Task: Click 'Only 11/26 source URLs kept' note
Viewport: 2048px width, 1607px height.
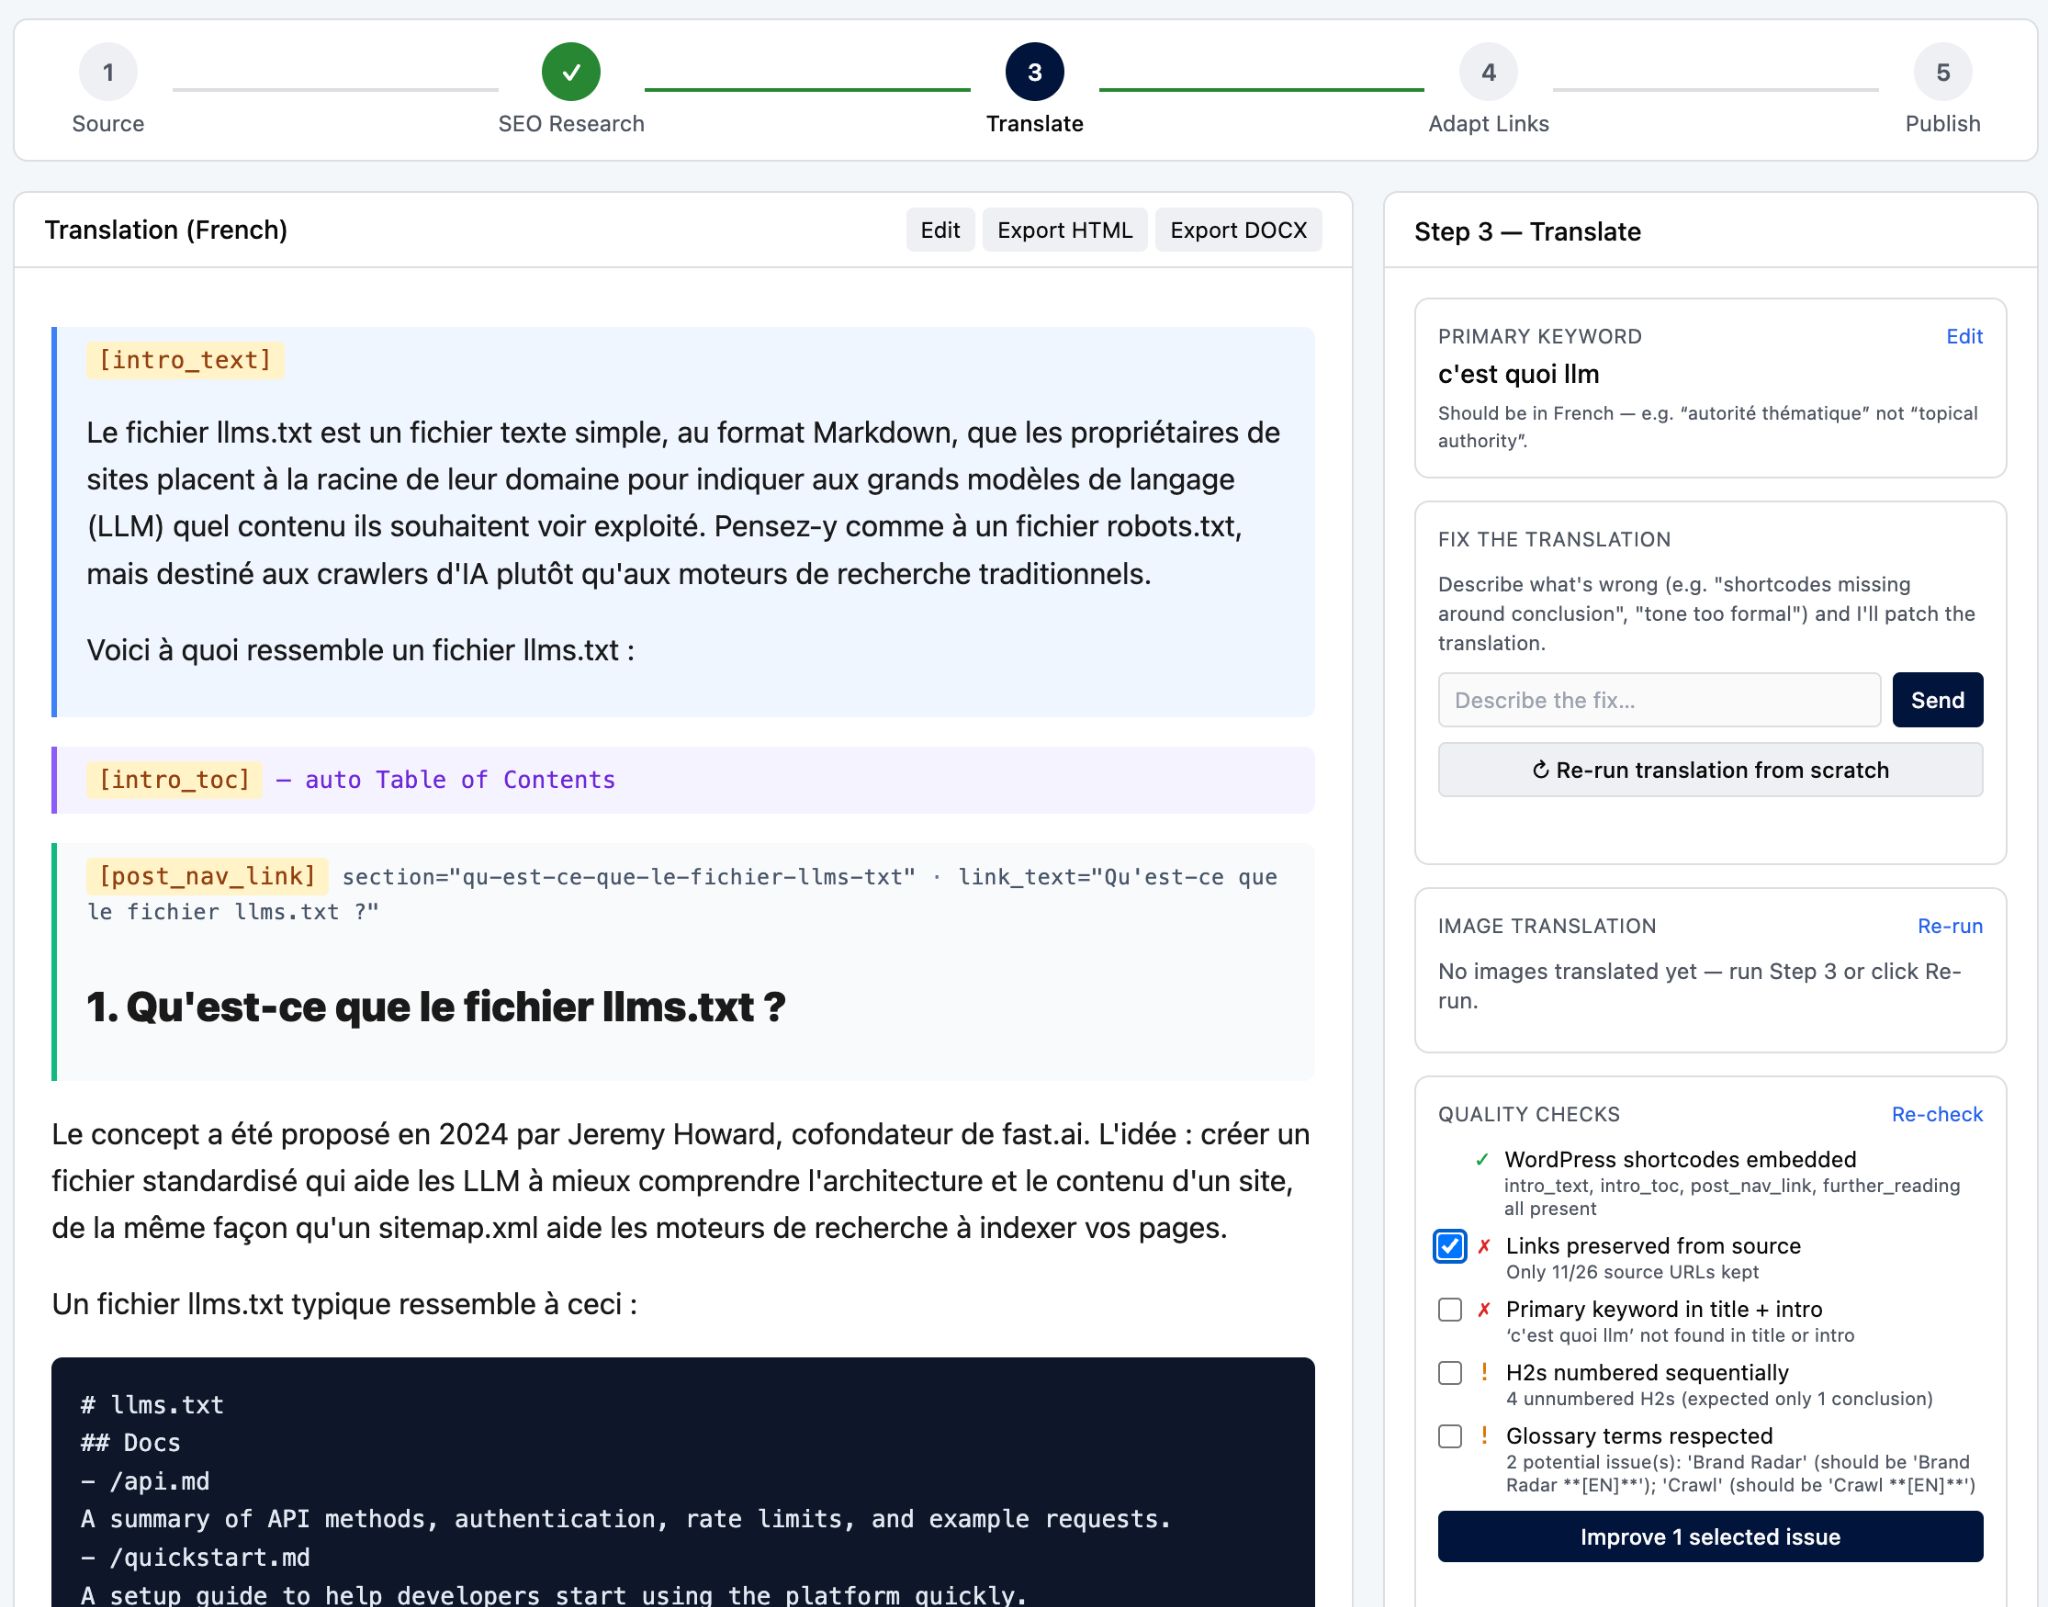Action: pos(1632,1272)
